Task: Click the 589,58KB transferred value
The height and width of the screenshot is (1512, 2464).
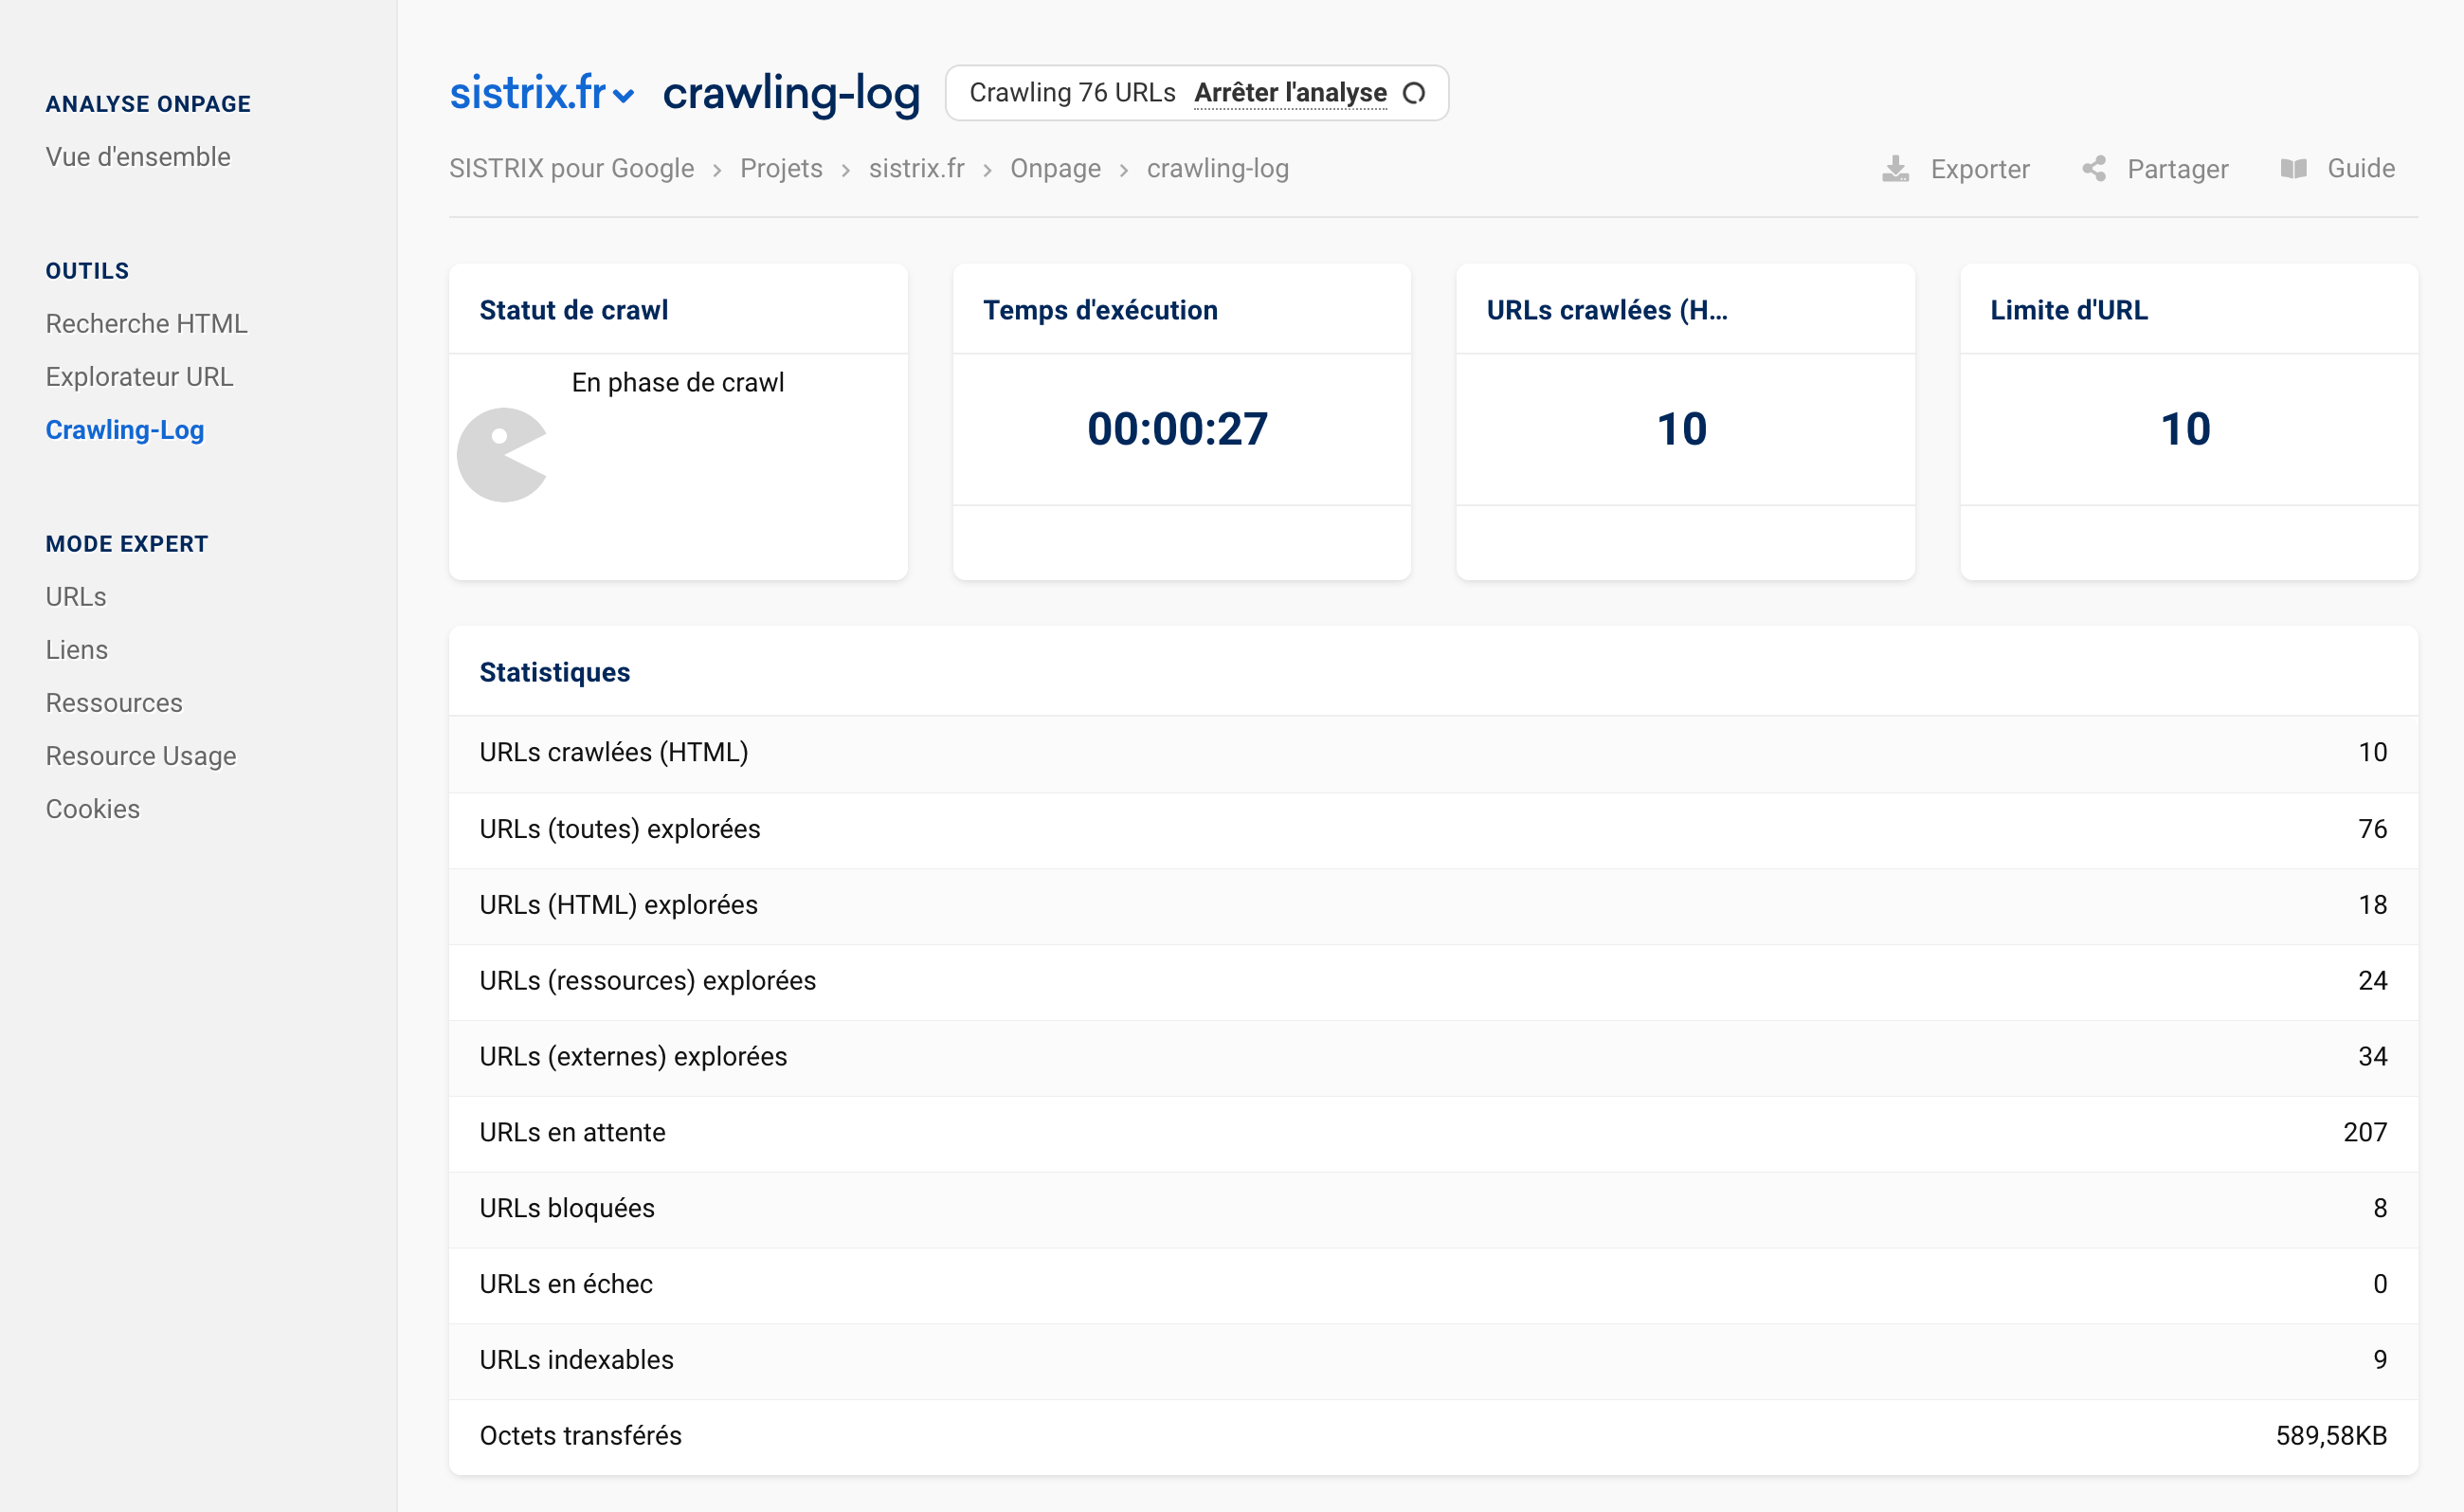Action: pos(2331,1437)
